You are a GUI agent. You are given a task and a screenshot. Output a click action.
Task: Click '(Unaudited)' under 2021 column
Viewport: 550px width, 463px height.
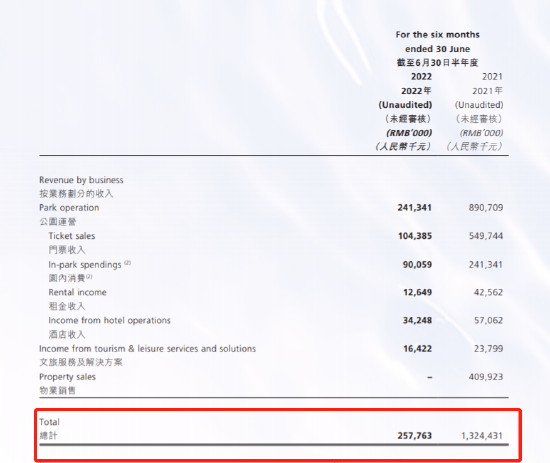[x=479, y=105]
